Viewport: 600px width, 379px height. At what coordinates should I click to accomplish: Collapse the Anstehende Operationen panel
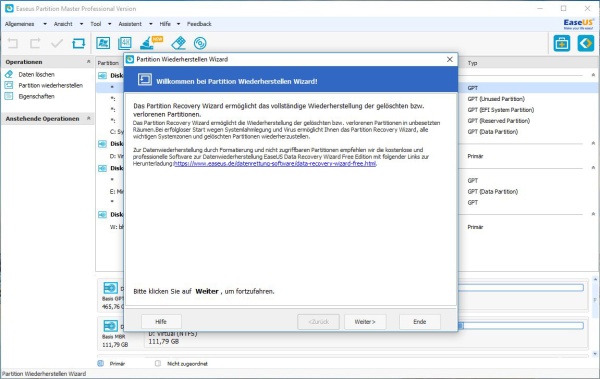coord(88,118)
